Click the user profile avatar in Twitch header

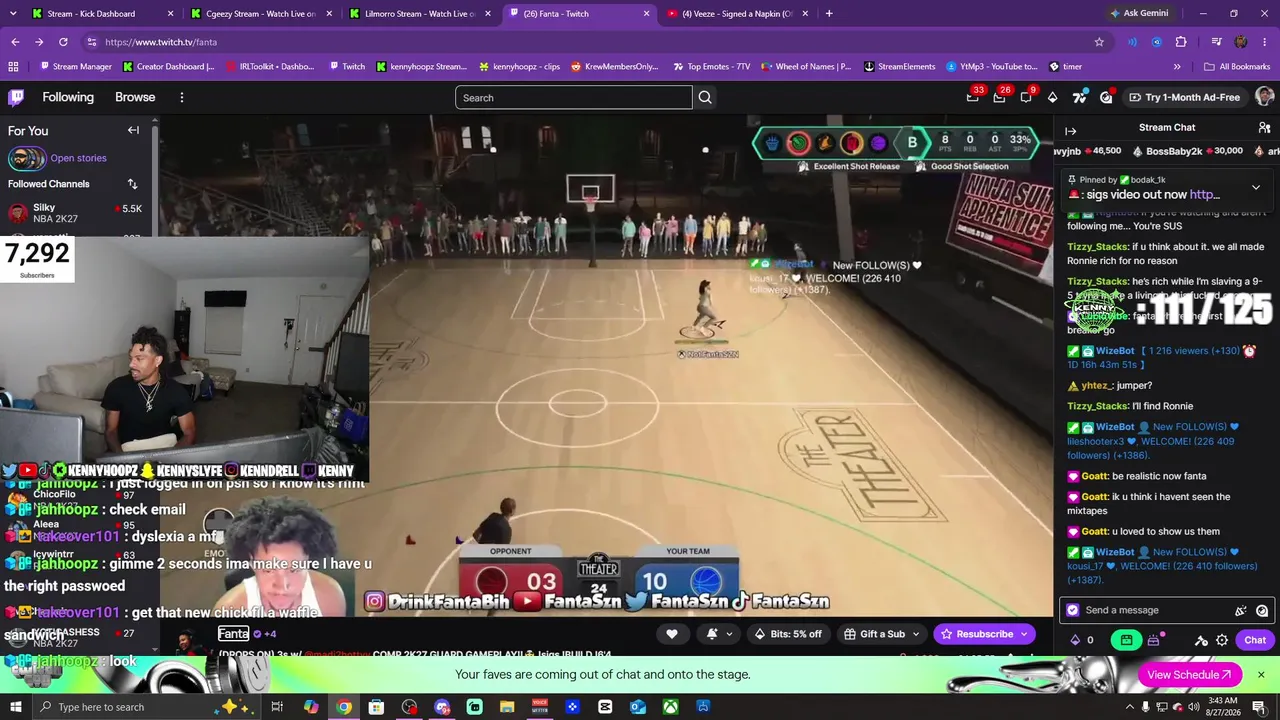[1264, 97]
